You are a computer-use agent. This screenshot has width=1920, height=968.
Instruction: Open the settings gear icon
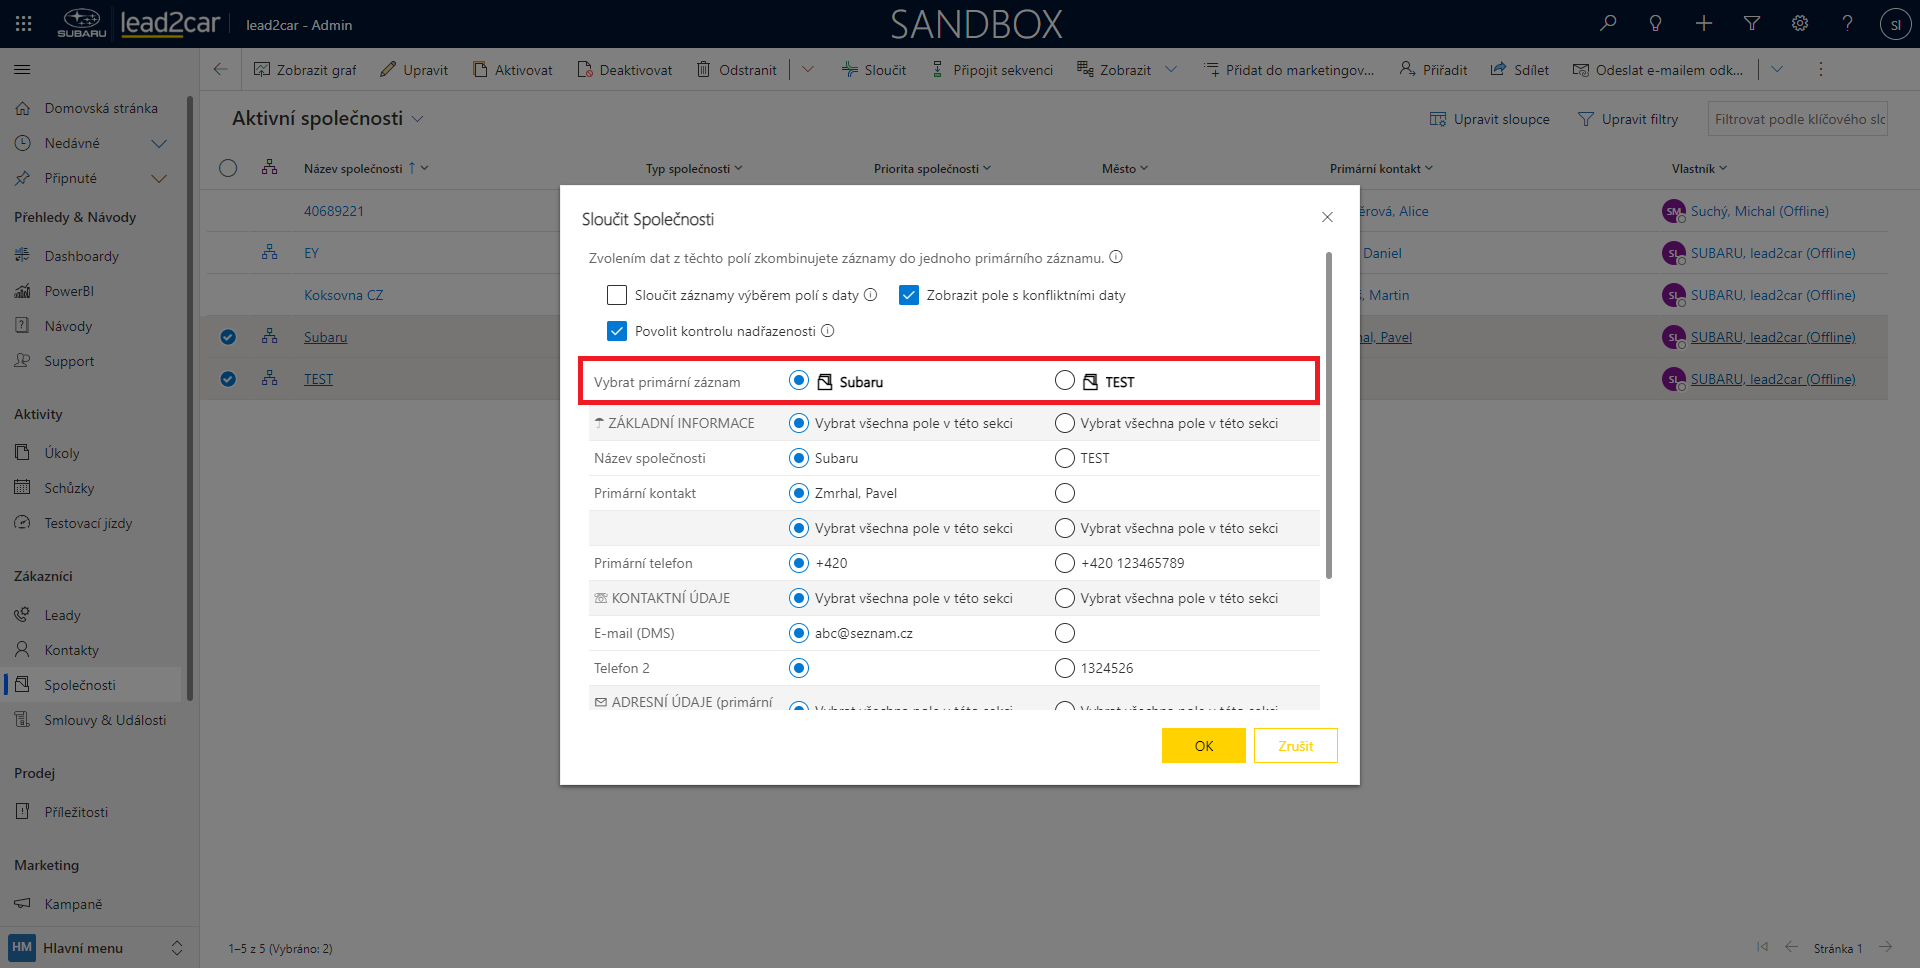pos(1800,24)
